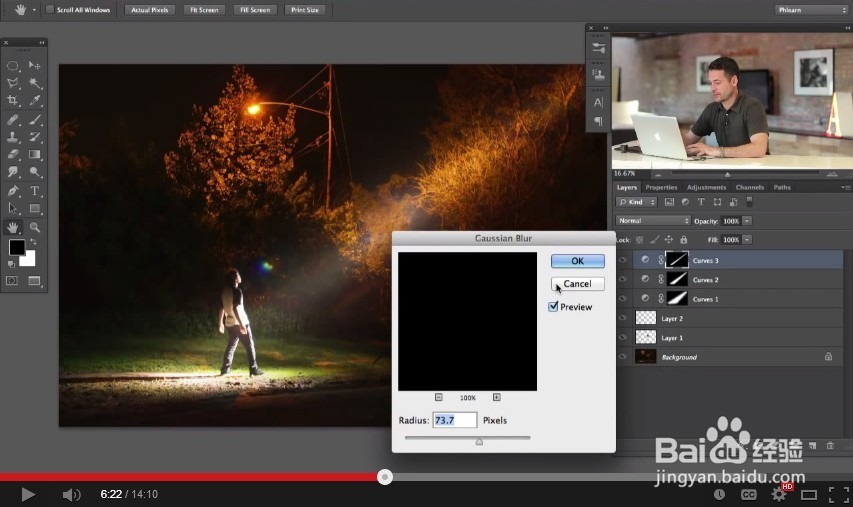The image size is (853, 507).
Task: Filter layers by pixel type
Action: coord(669,202)
